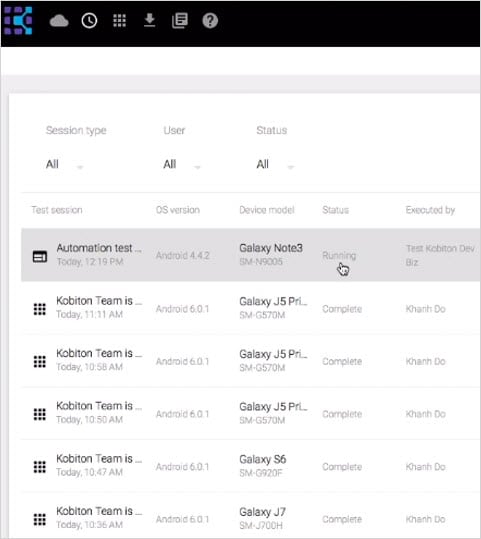
Task: Open the help question mark icon
Action: (210, 21)
